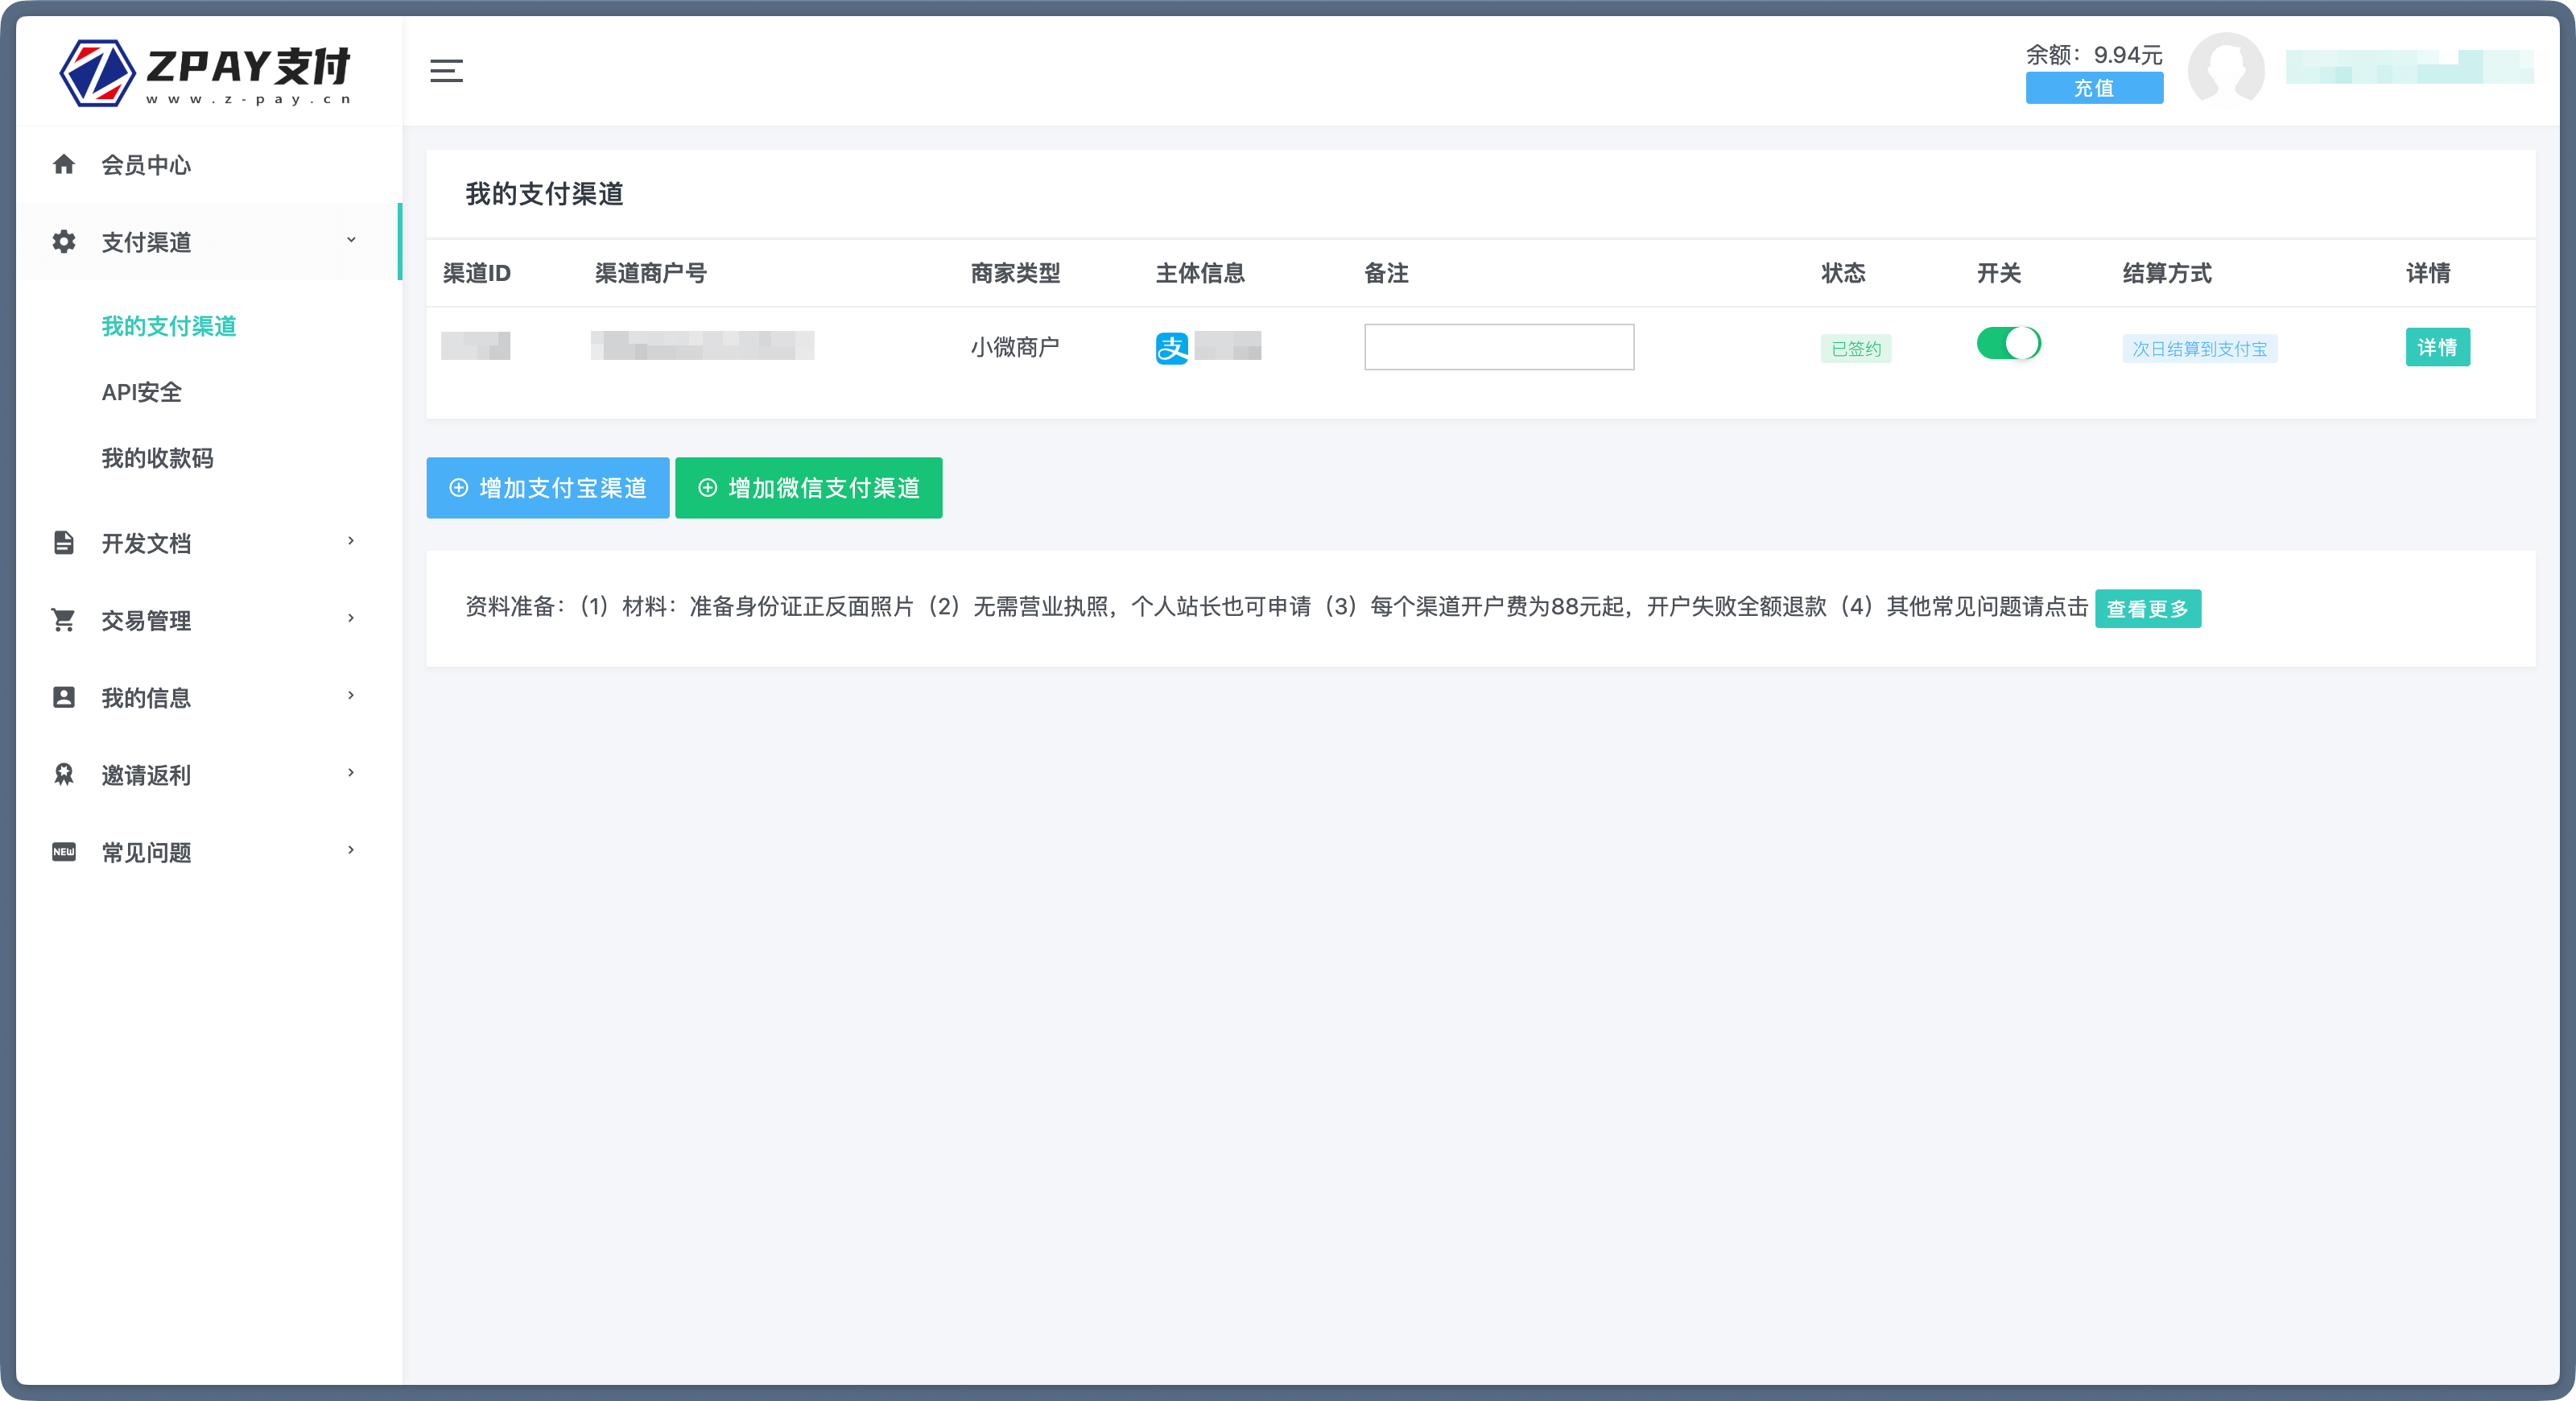Click the 备注 input field
The width and height of the screenshot is (2576, 1401).
point(1498,347)
